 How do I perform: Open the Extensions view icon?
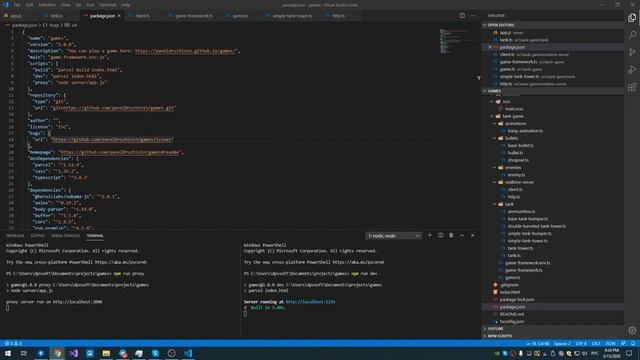click(632, 87)
